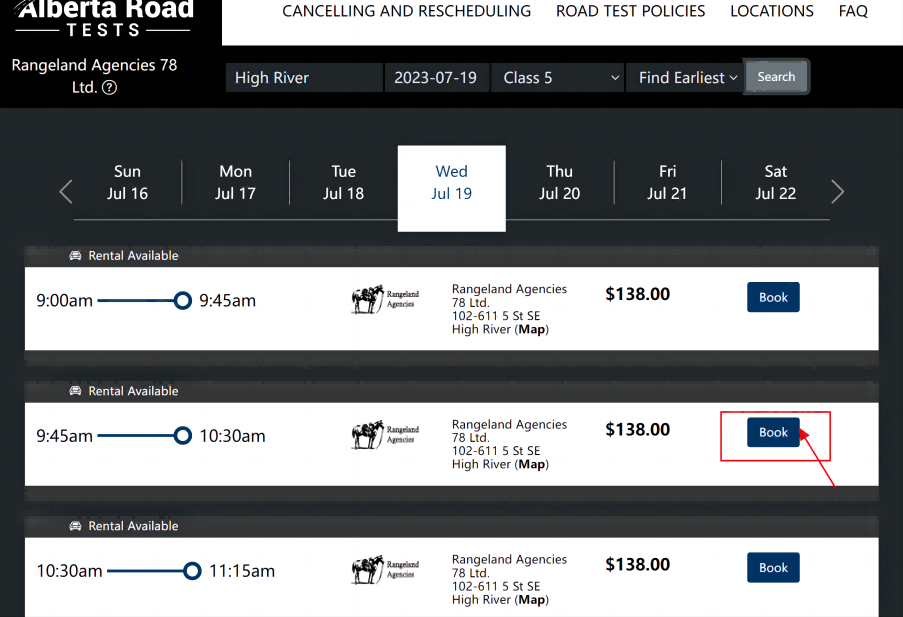Click the help icon beside Rangeland Agencies
Image resolution: width=903 pixels, height=617 pixels.
coord(110,88)
